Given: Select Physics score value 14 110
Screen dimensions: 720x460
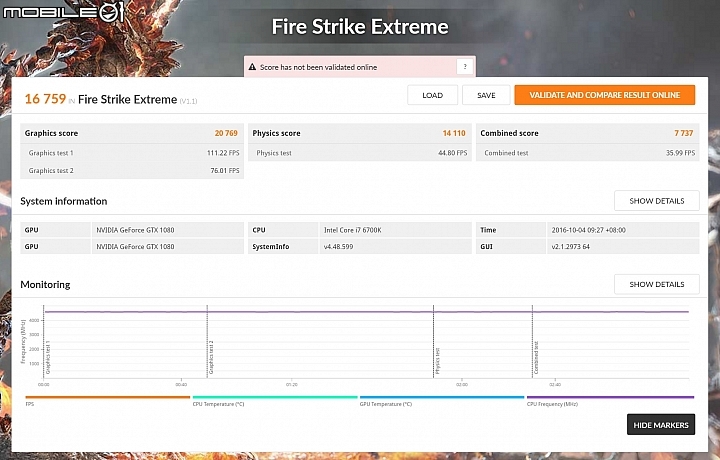Looking at the screenshot, I should pos(454,133).
